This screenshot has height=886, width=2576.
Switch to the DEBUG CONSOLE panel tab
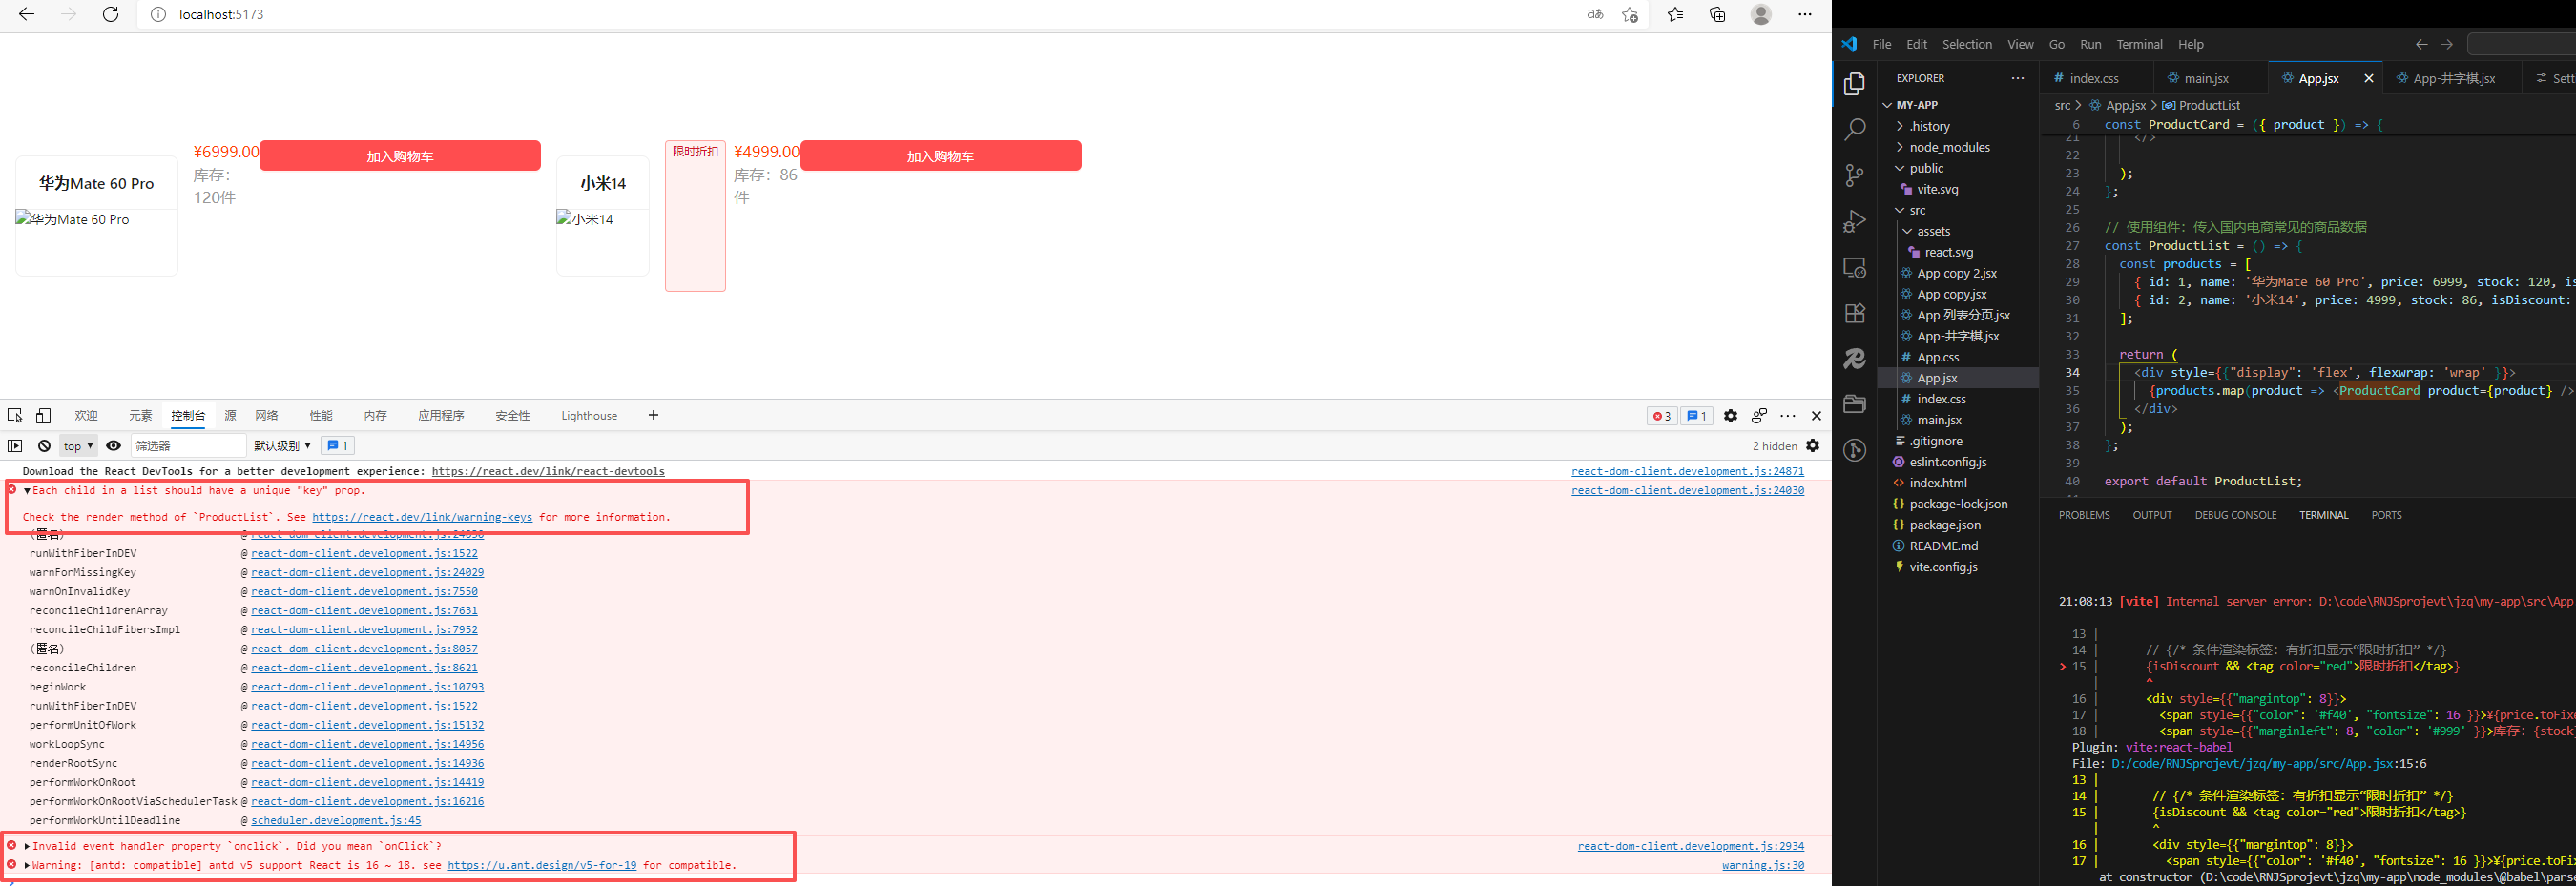pos(2235,515)
